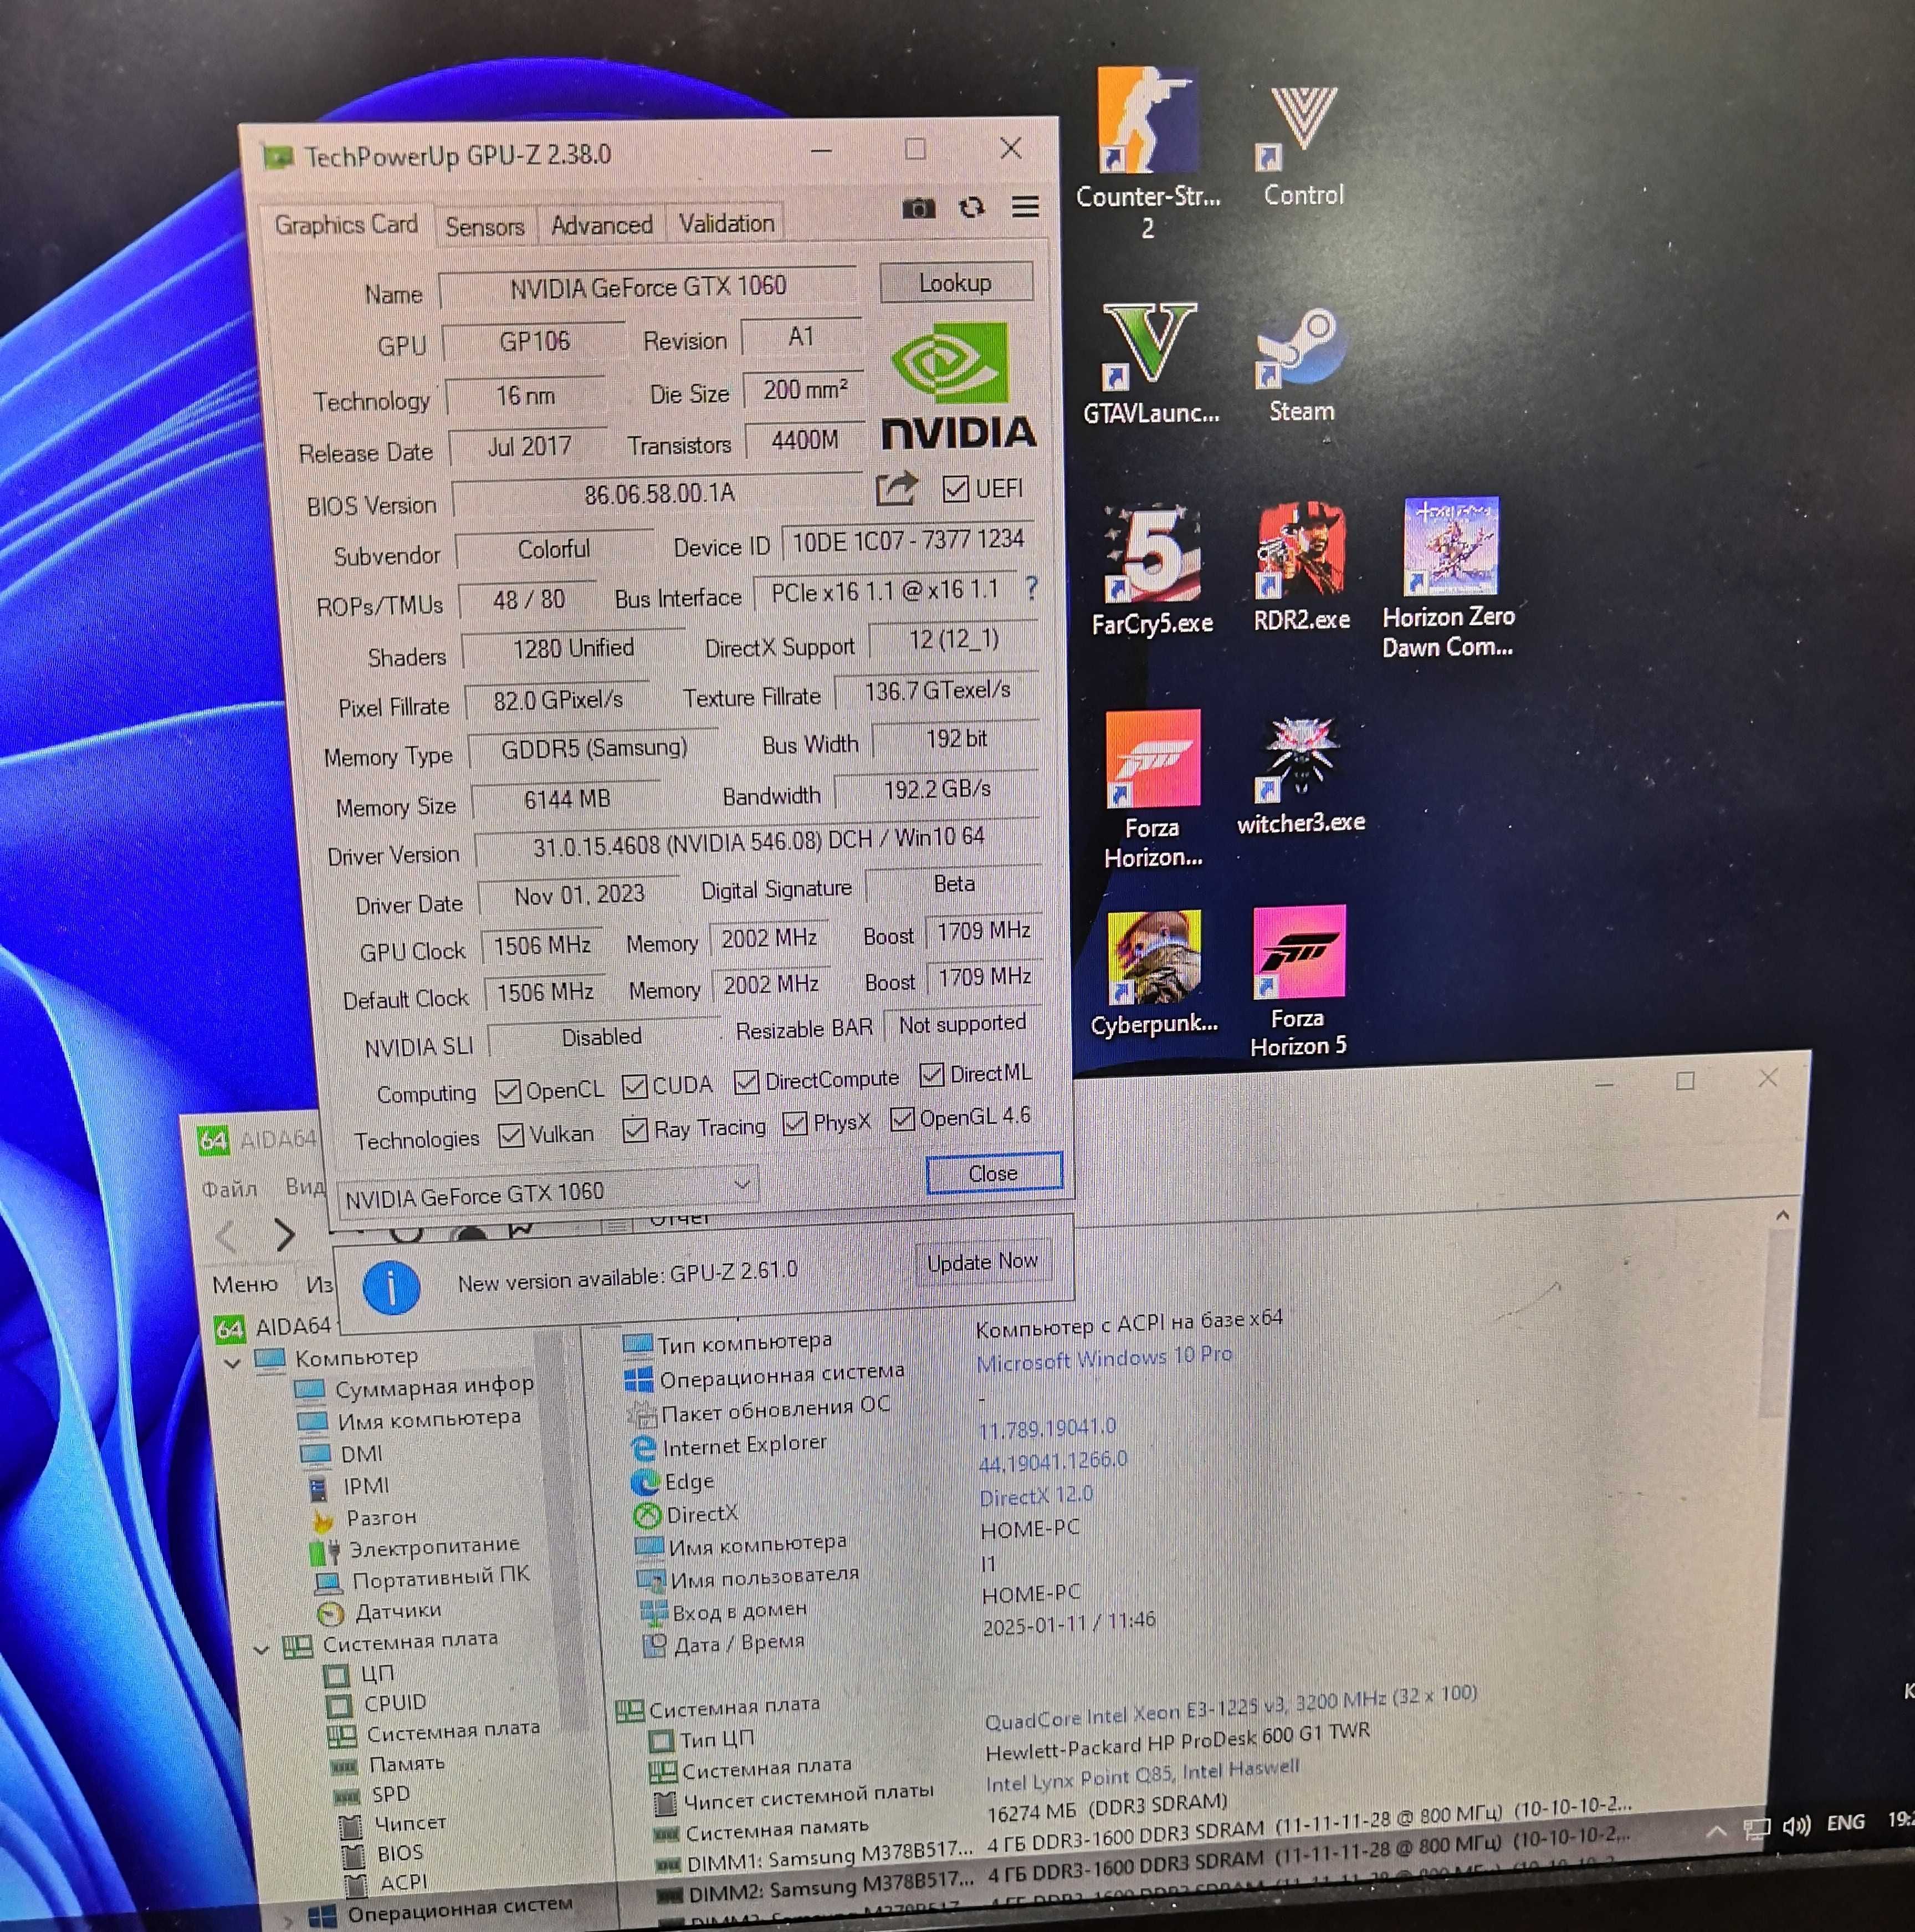Take GPU-Z screenshot with camera icon
Image resolution: width=1915 pixels, height=1932 pixels.
tap(918, 208)
